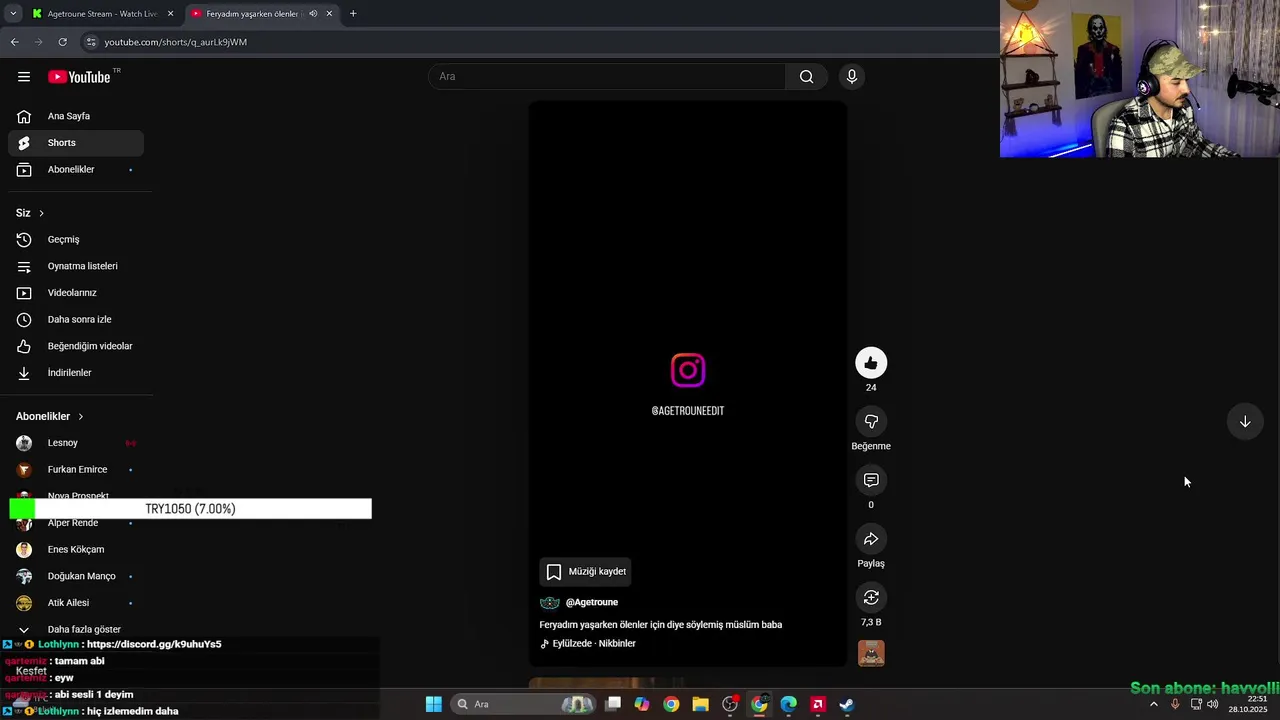Mute the YouTube tab via speaker icon
This screenshot has height=720, width=1280.
[313, 14]
